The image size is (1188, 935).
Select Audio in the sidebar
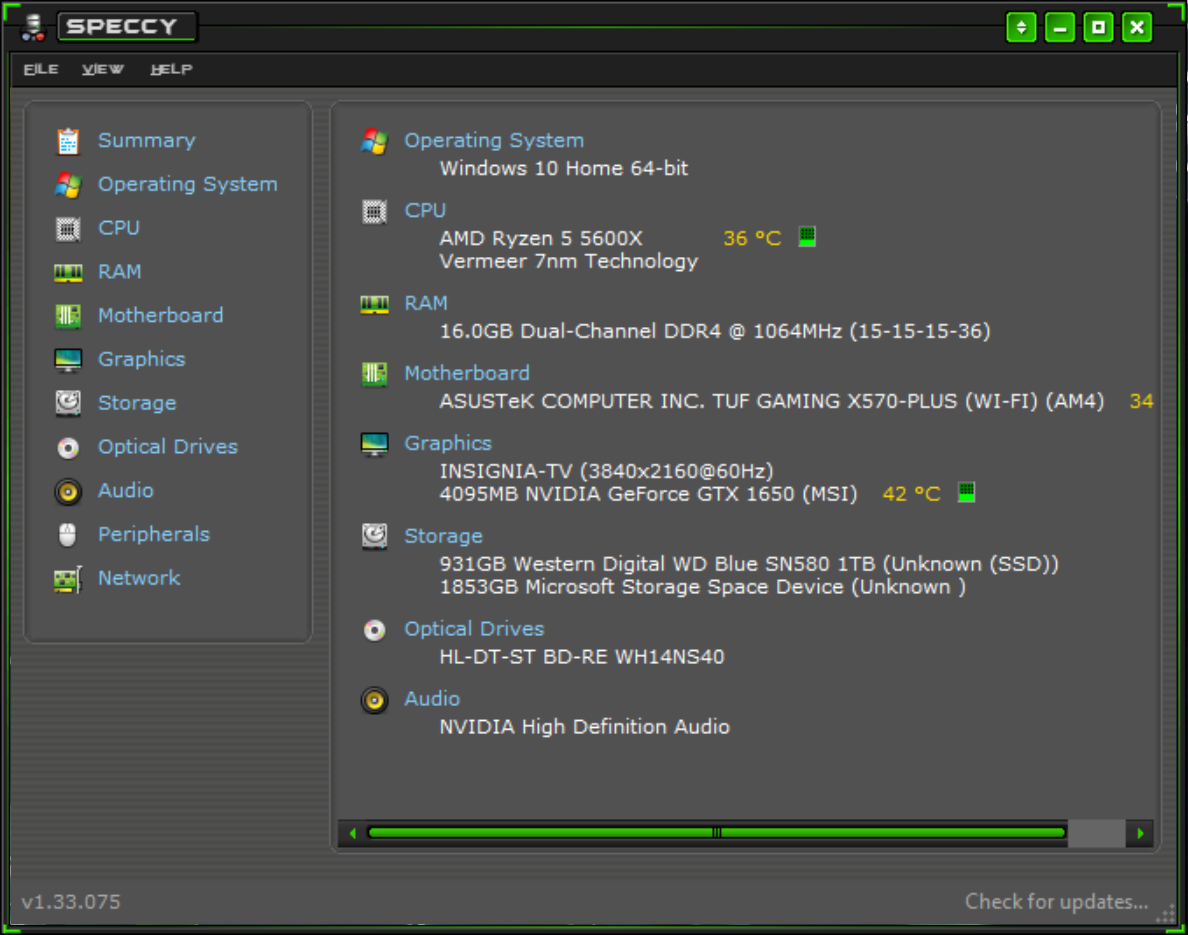(x=126, y=491)
